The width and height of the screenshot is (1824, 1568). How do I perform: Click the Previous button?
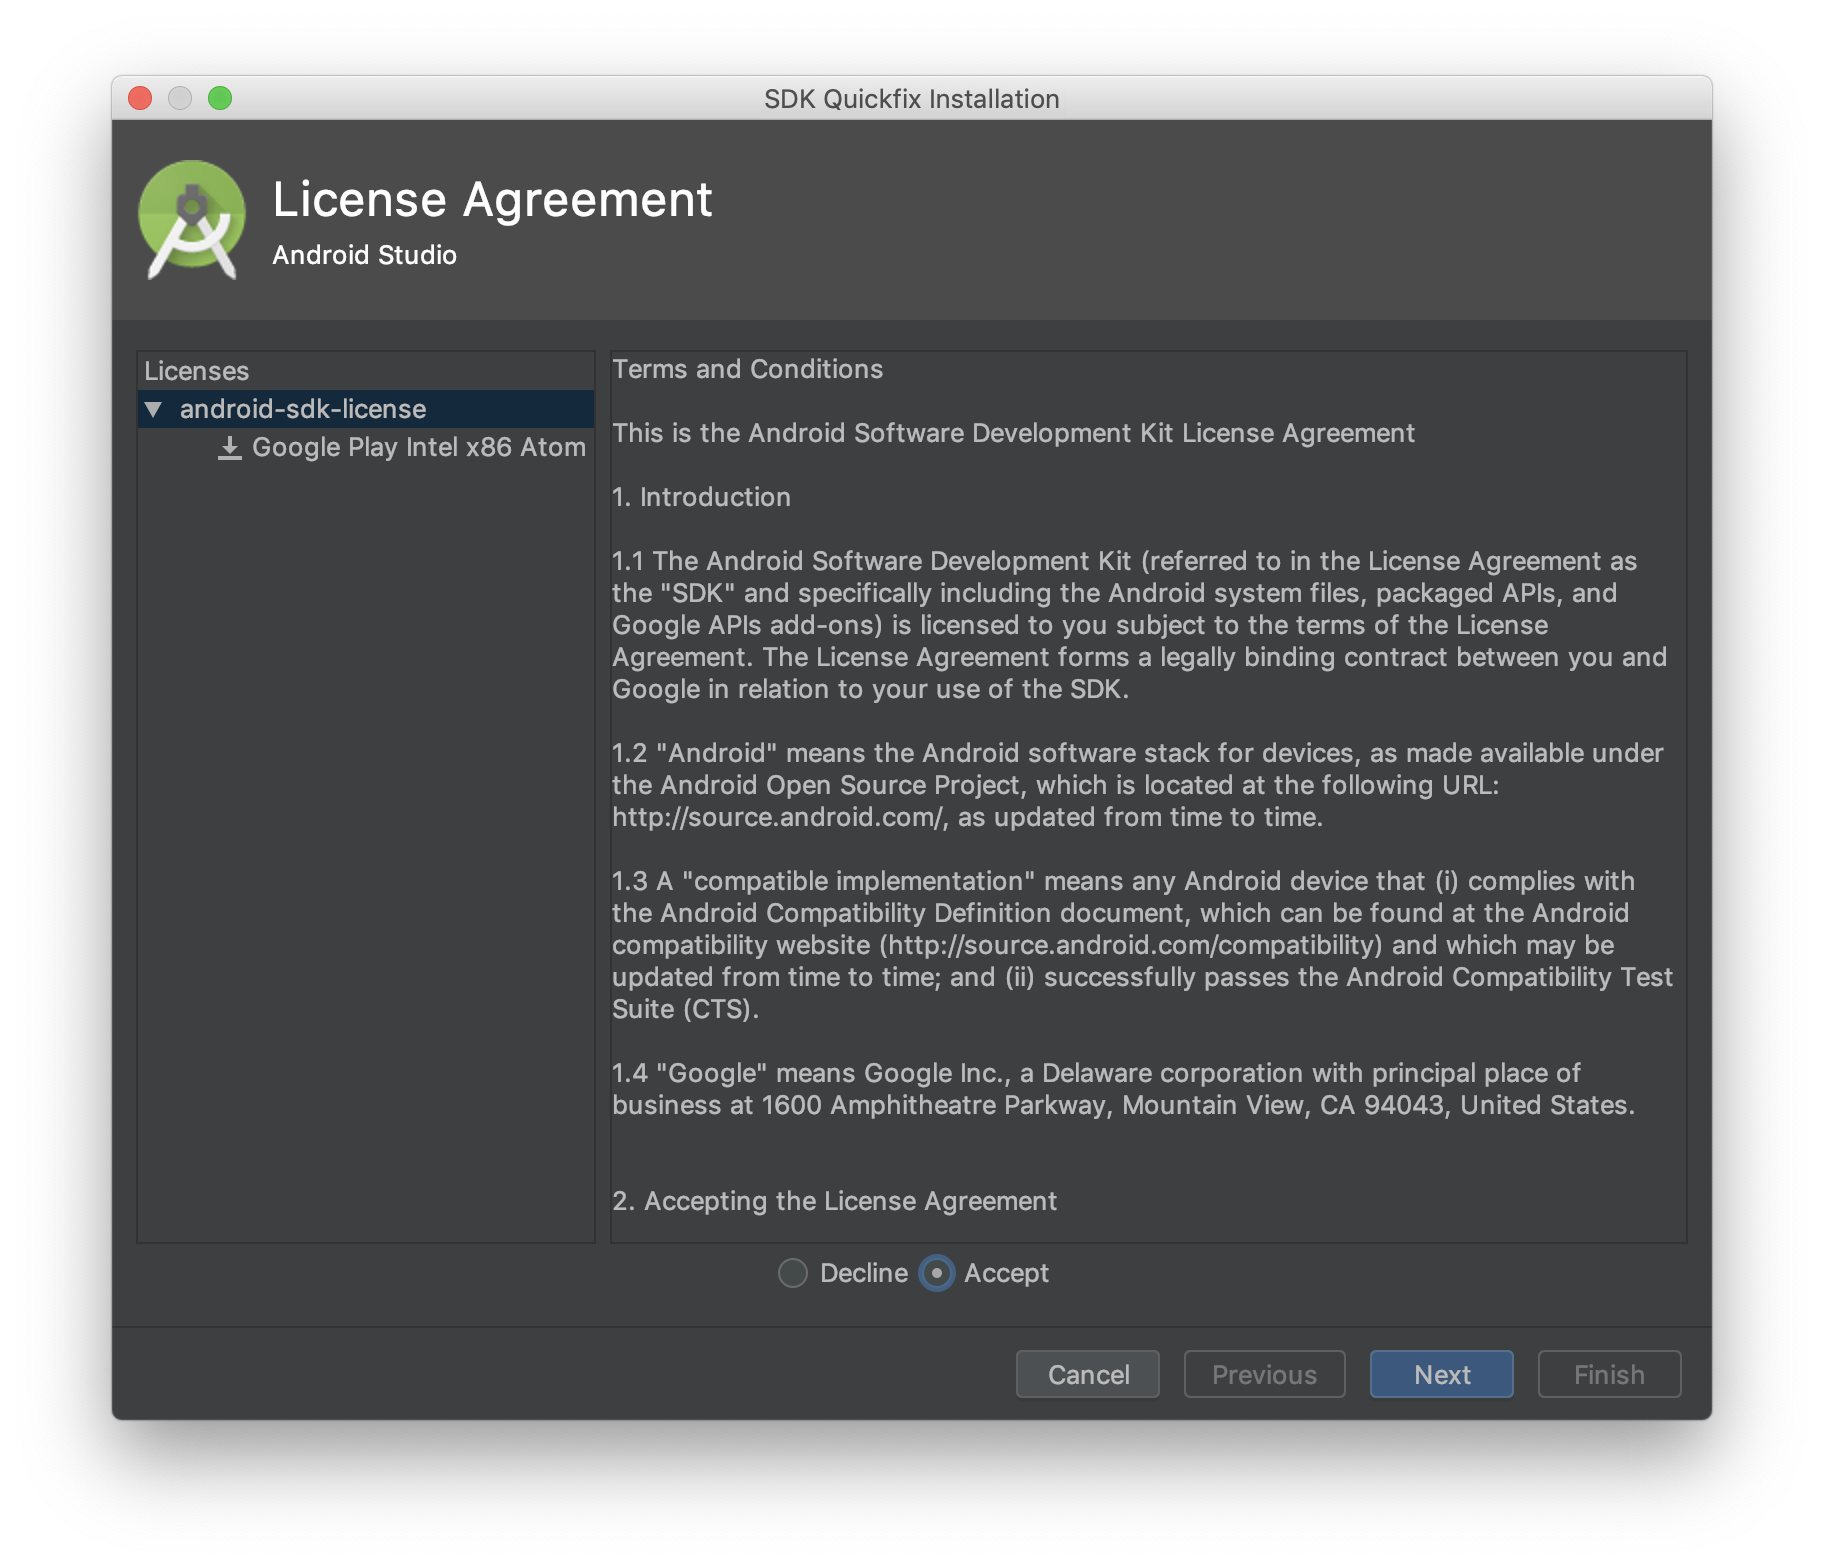pos(1264,1374)
